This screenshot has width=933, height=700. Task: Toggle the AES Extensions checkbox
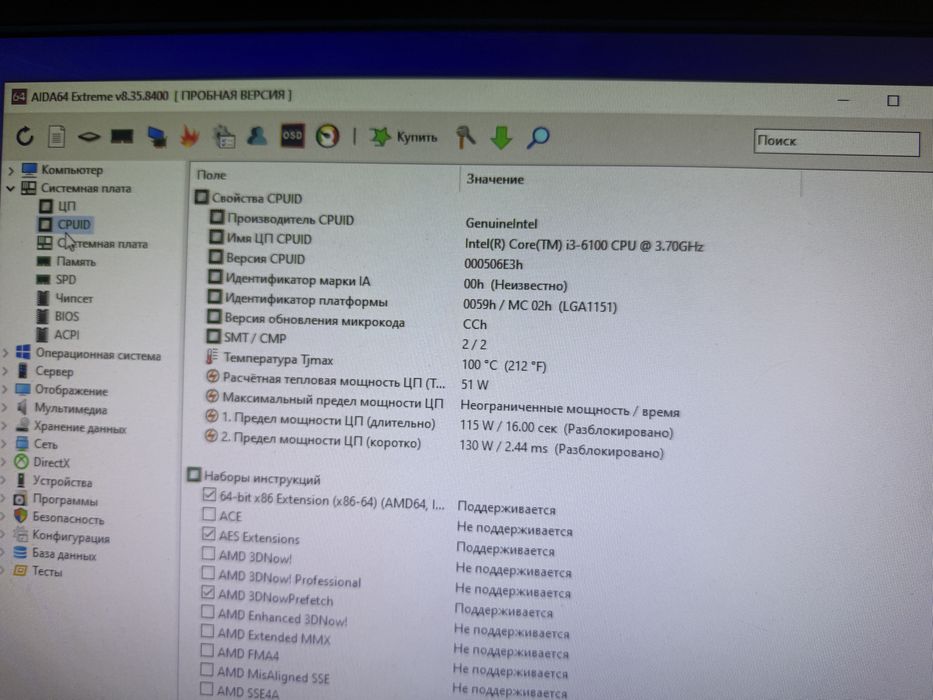[208, 533]
